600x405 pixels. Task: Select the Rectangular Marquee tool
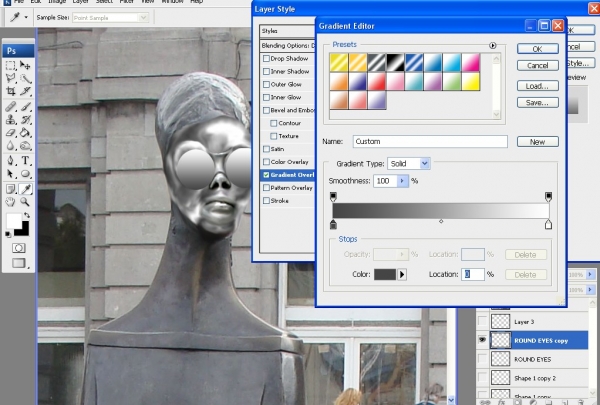click(11, 65)
